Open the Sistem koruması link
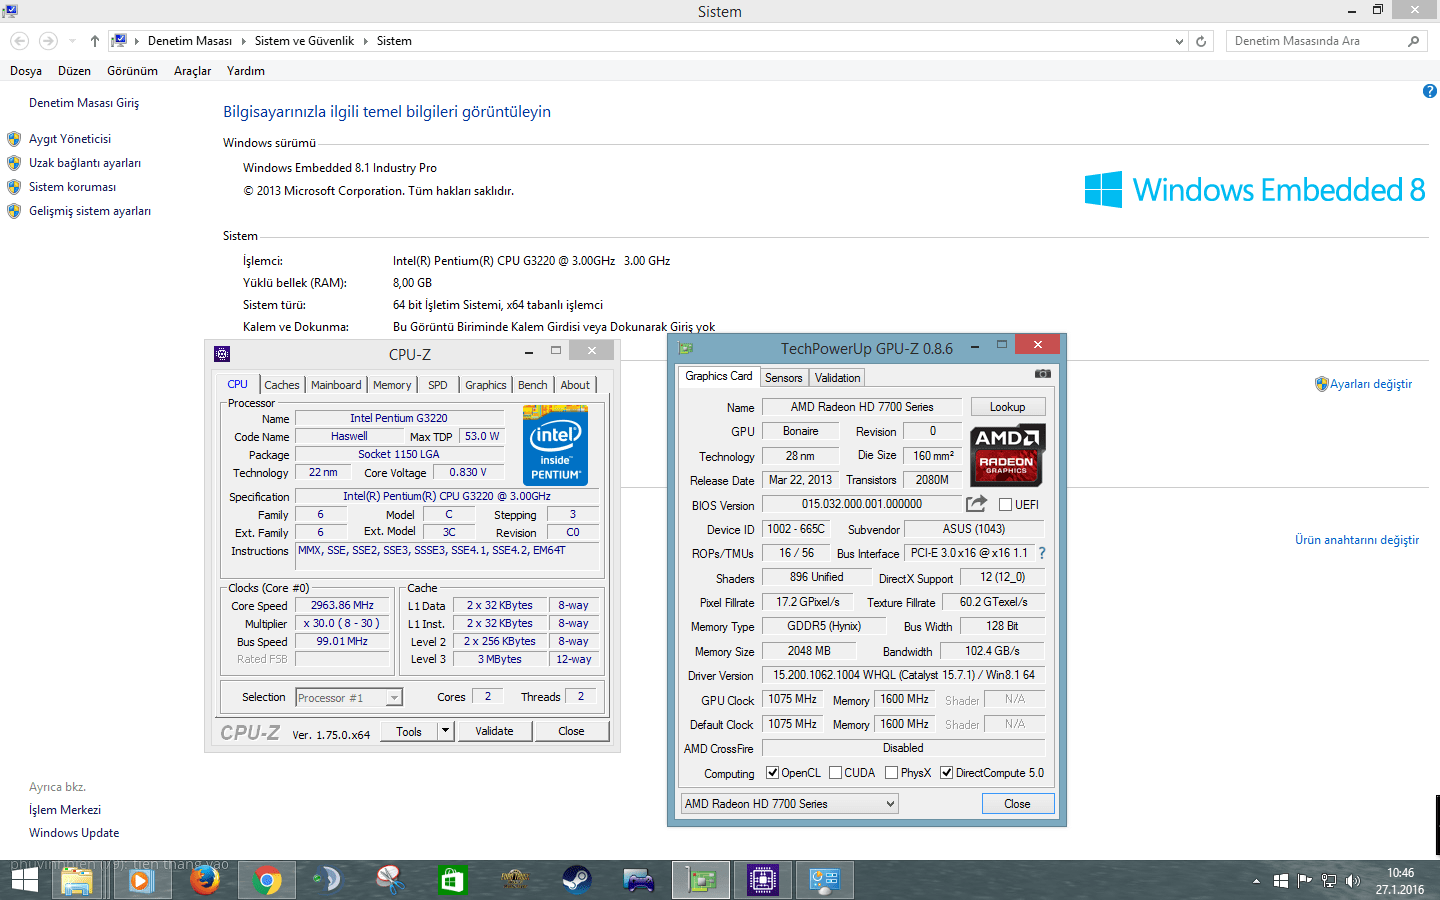 click(x=72, y=187)
